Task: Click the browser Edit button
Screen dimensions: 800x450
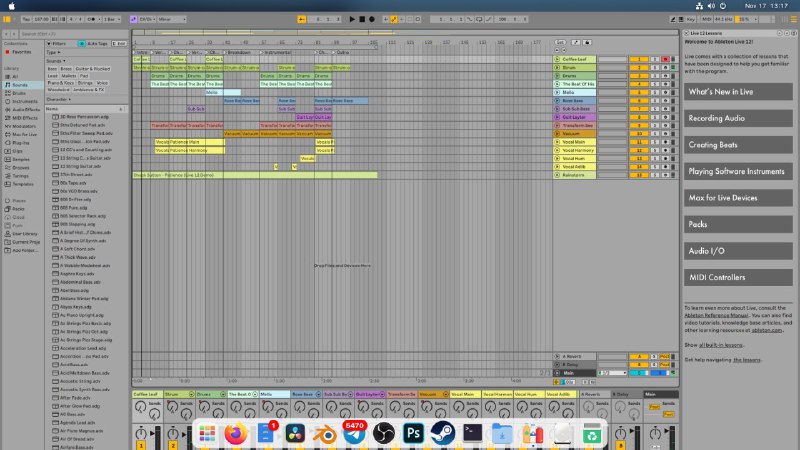Action: point(119,44)
